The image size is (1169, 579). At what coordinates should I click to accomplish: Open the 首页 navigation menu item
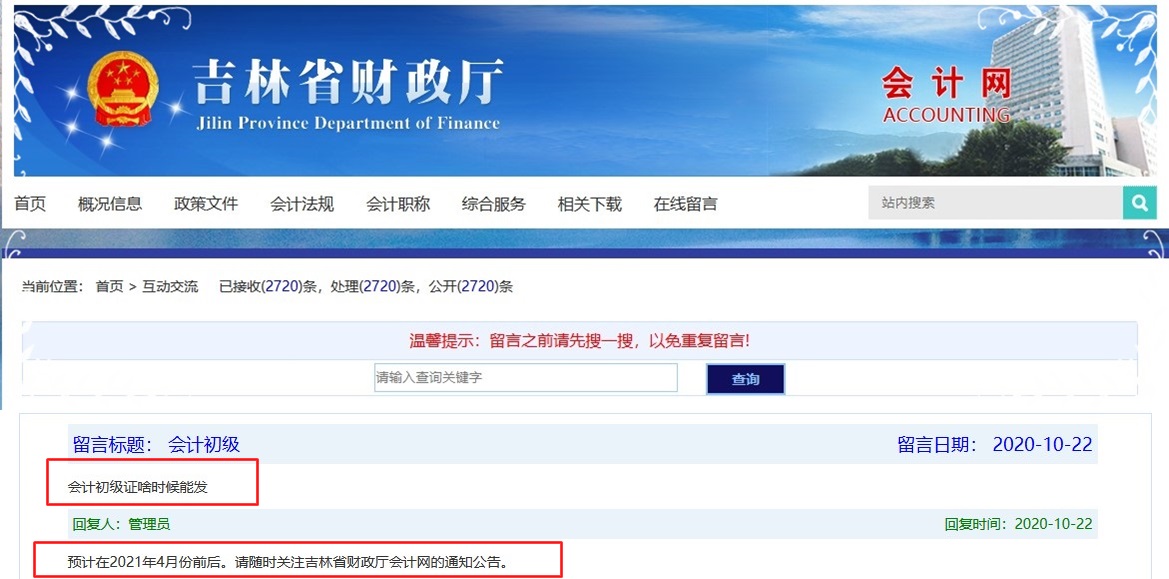point(30,204)
